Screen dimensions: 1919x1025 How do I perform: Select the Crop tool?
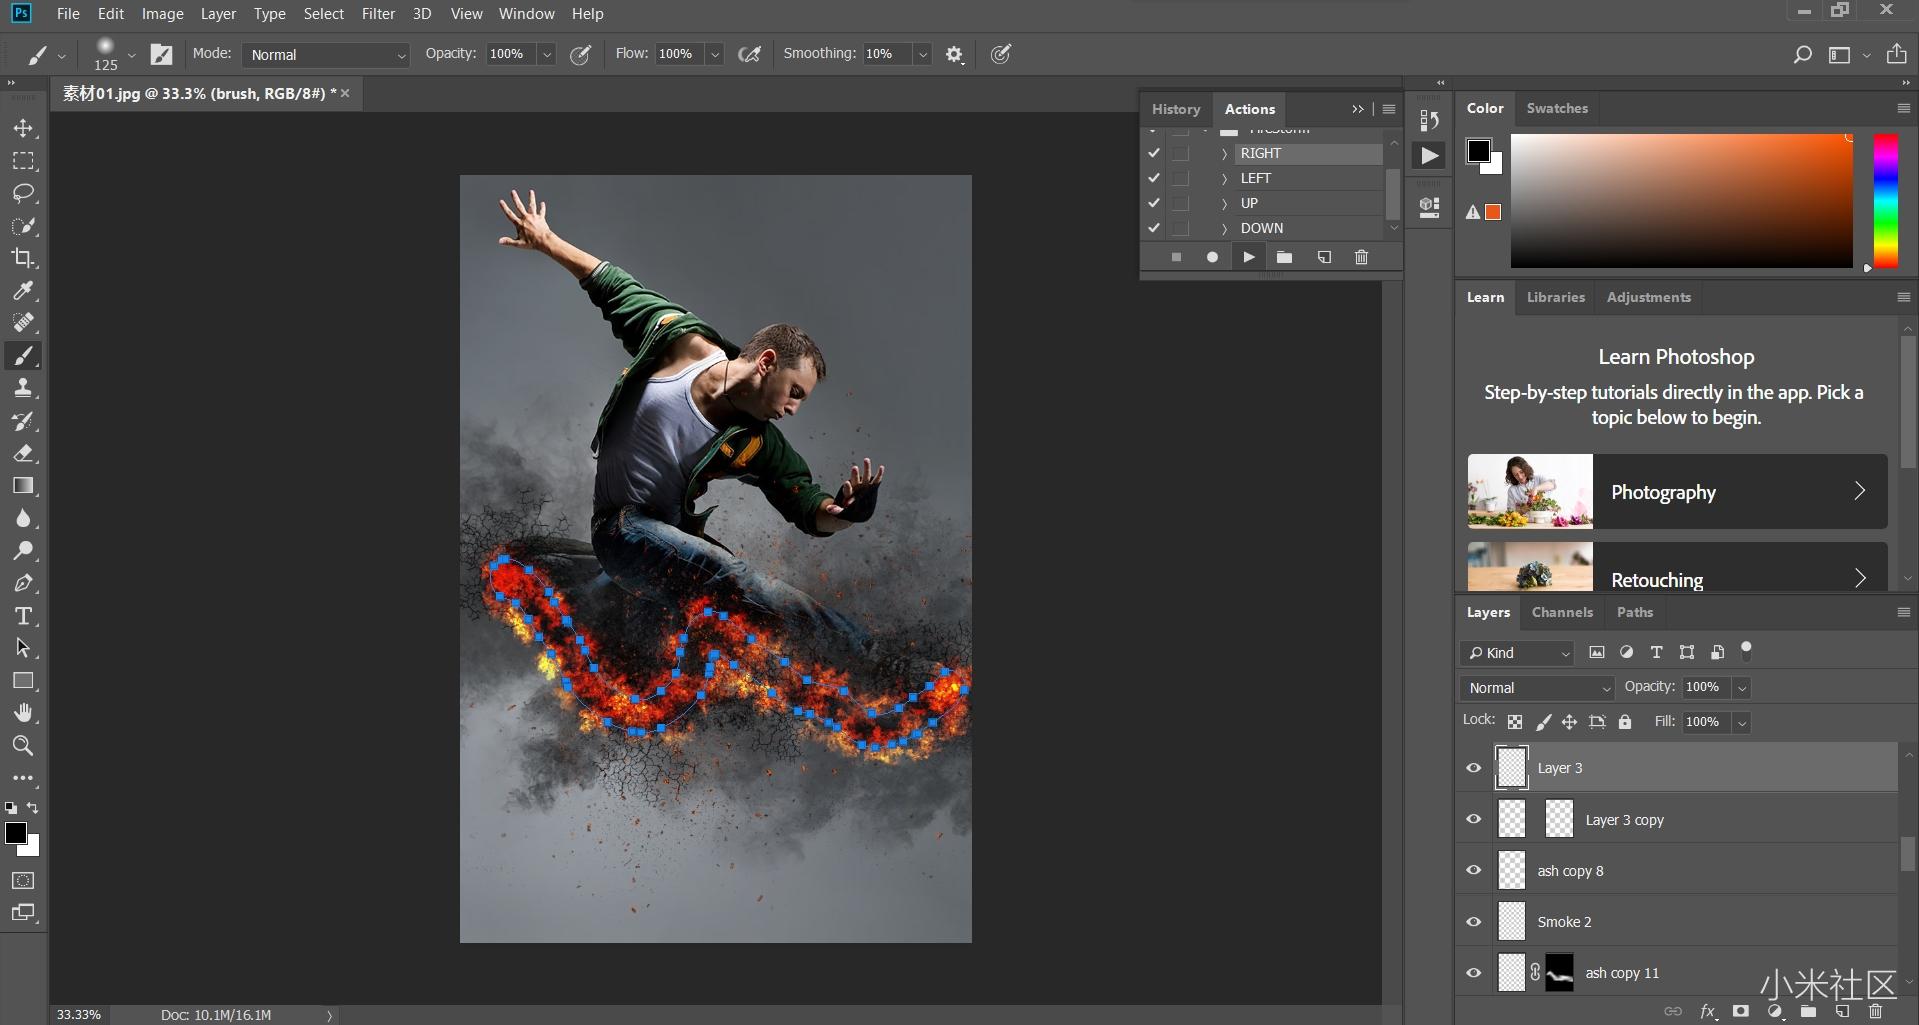click(x=24, y=258)
